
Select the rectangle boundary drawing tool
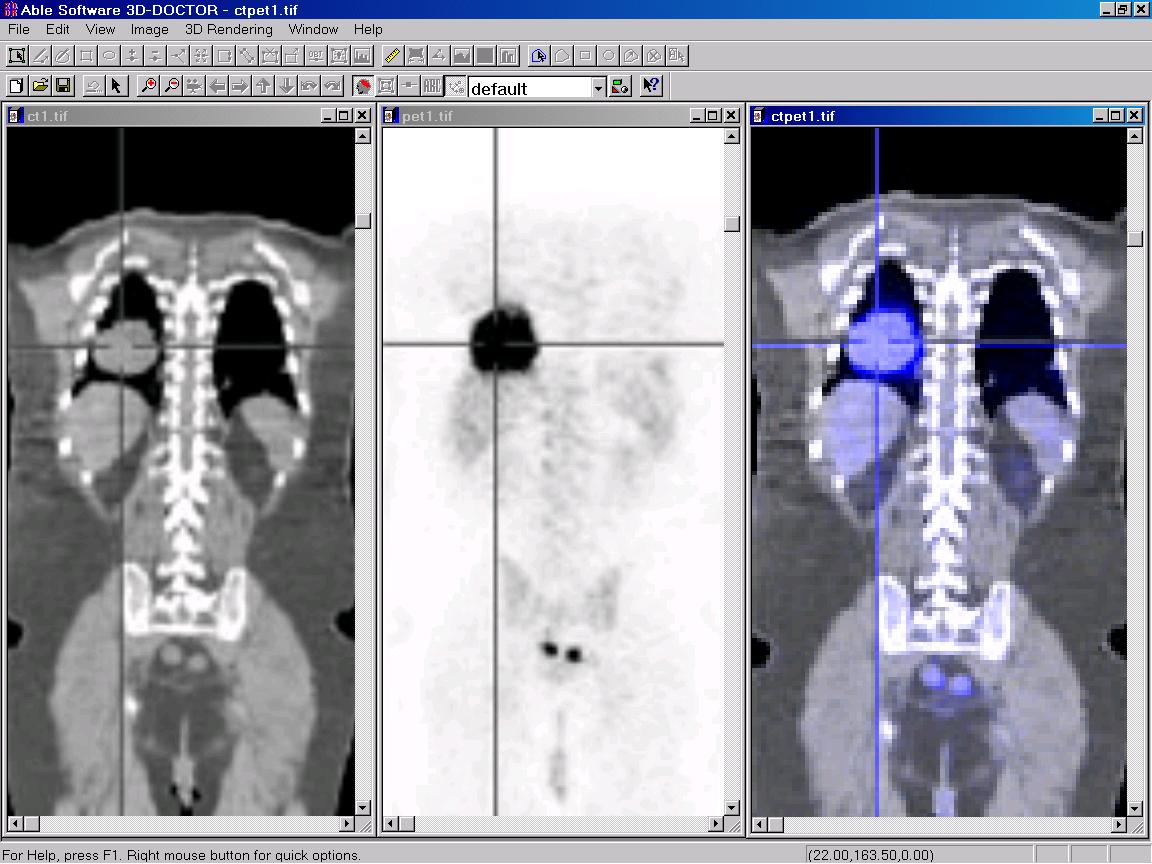[86, 56]
